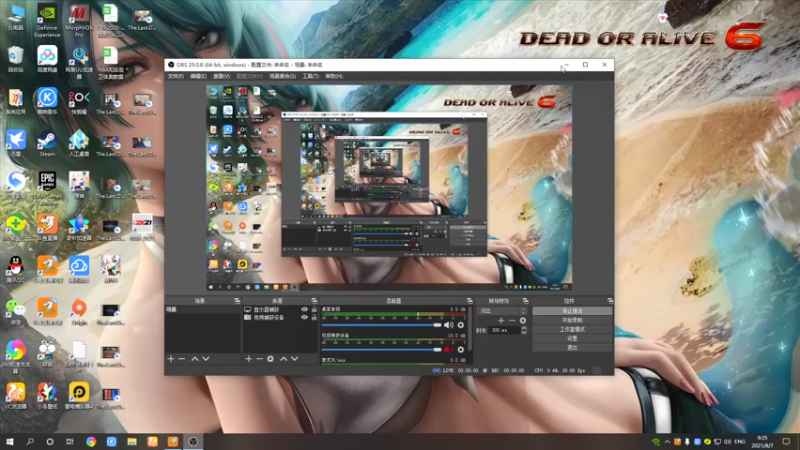Viewport: 800px width, 450px height.
Task: Select the Steam desktop icon
Action: click(x=47, y=144)
